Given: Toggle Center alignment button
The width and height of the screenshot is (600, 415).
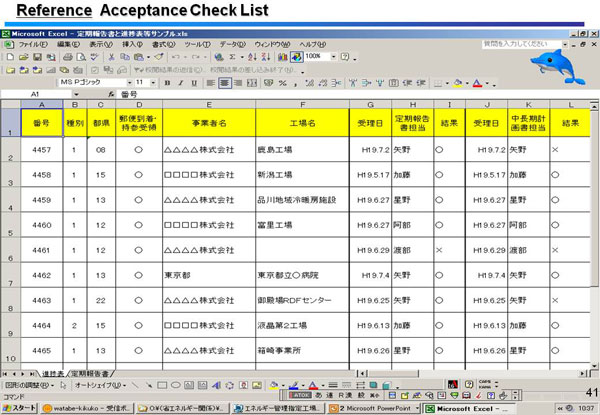Looking at the screenshot, I should pyautogui.click(x=225, y=83).
